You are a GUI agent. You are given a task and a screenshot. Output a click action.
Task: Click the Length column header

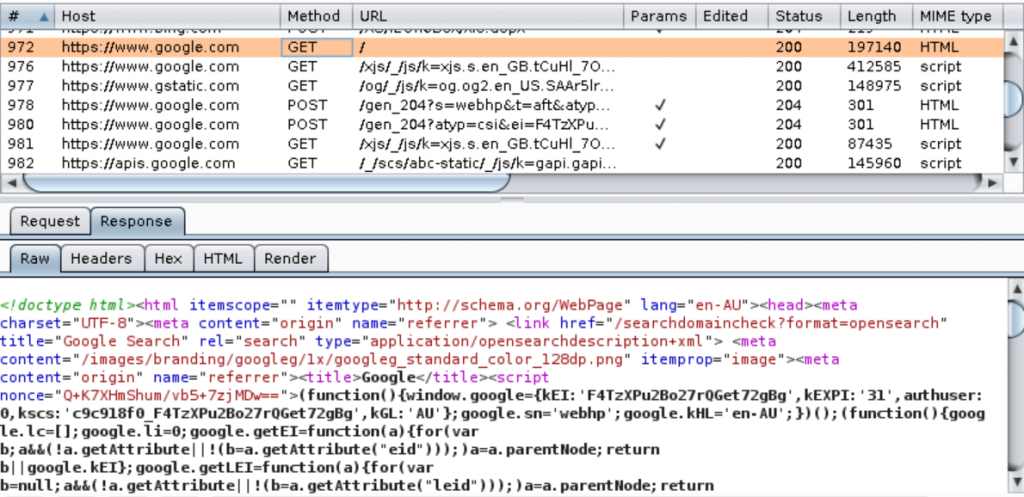tap(872, 16)
